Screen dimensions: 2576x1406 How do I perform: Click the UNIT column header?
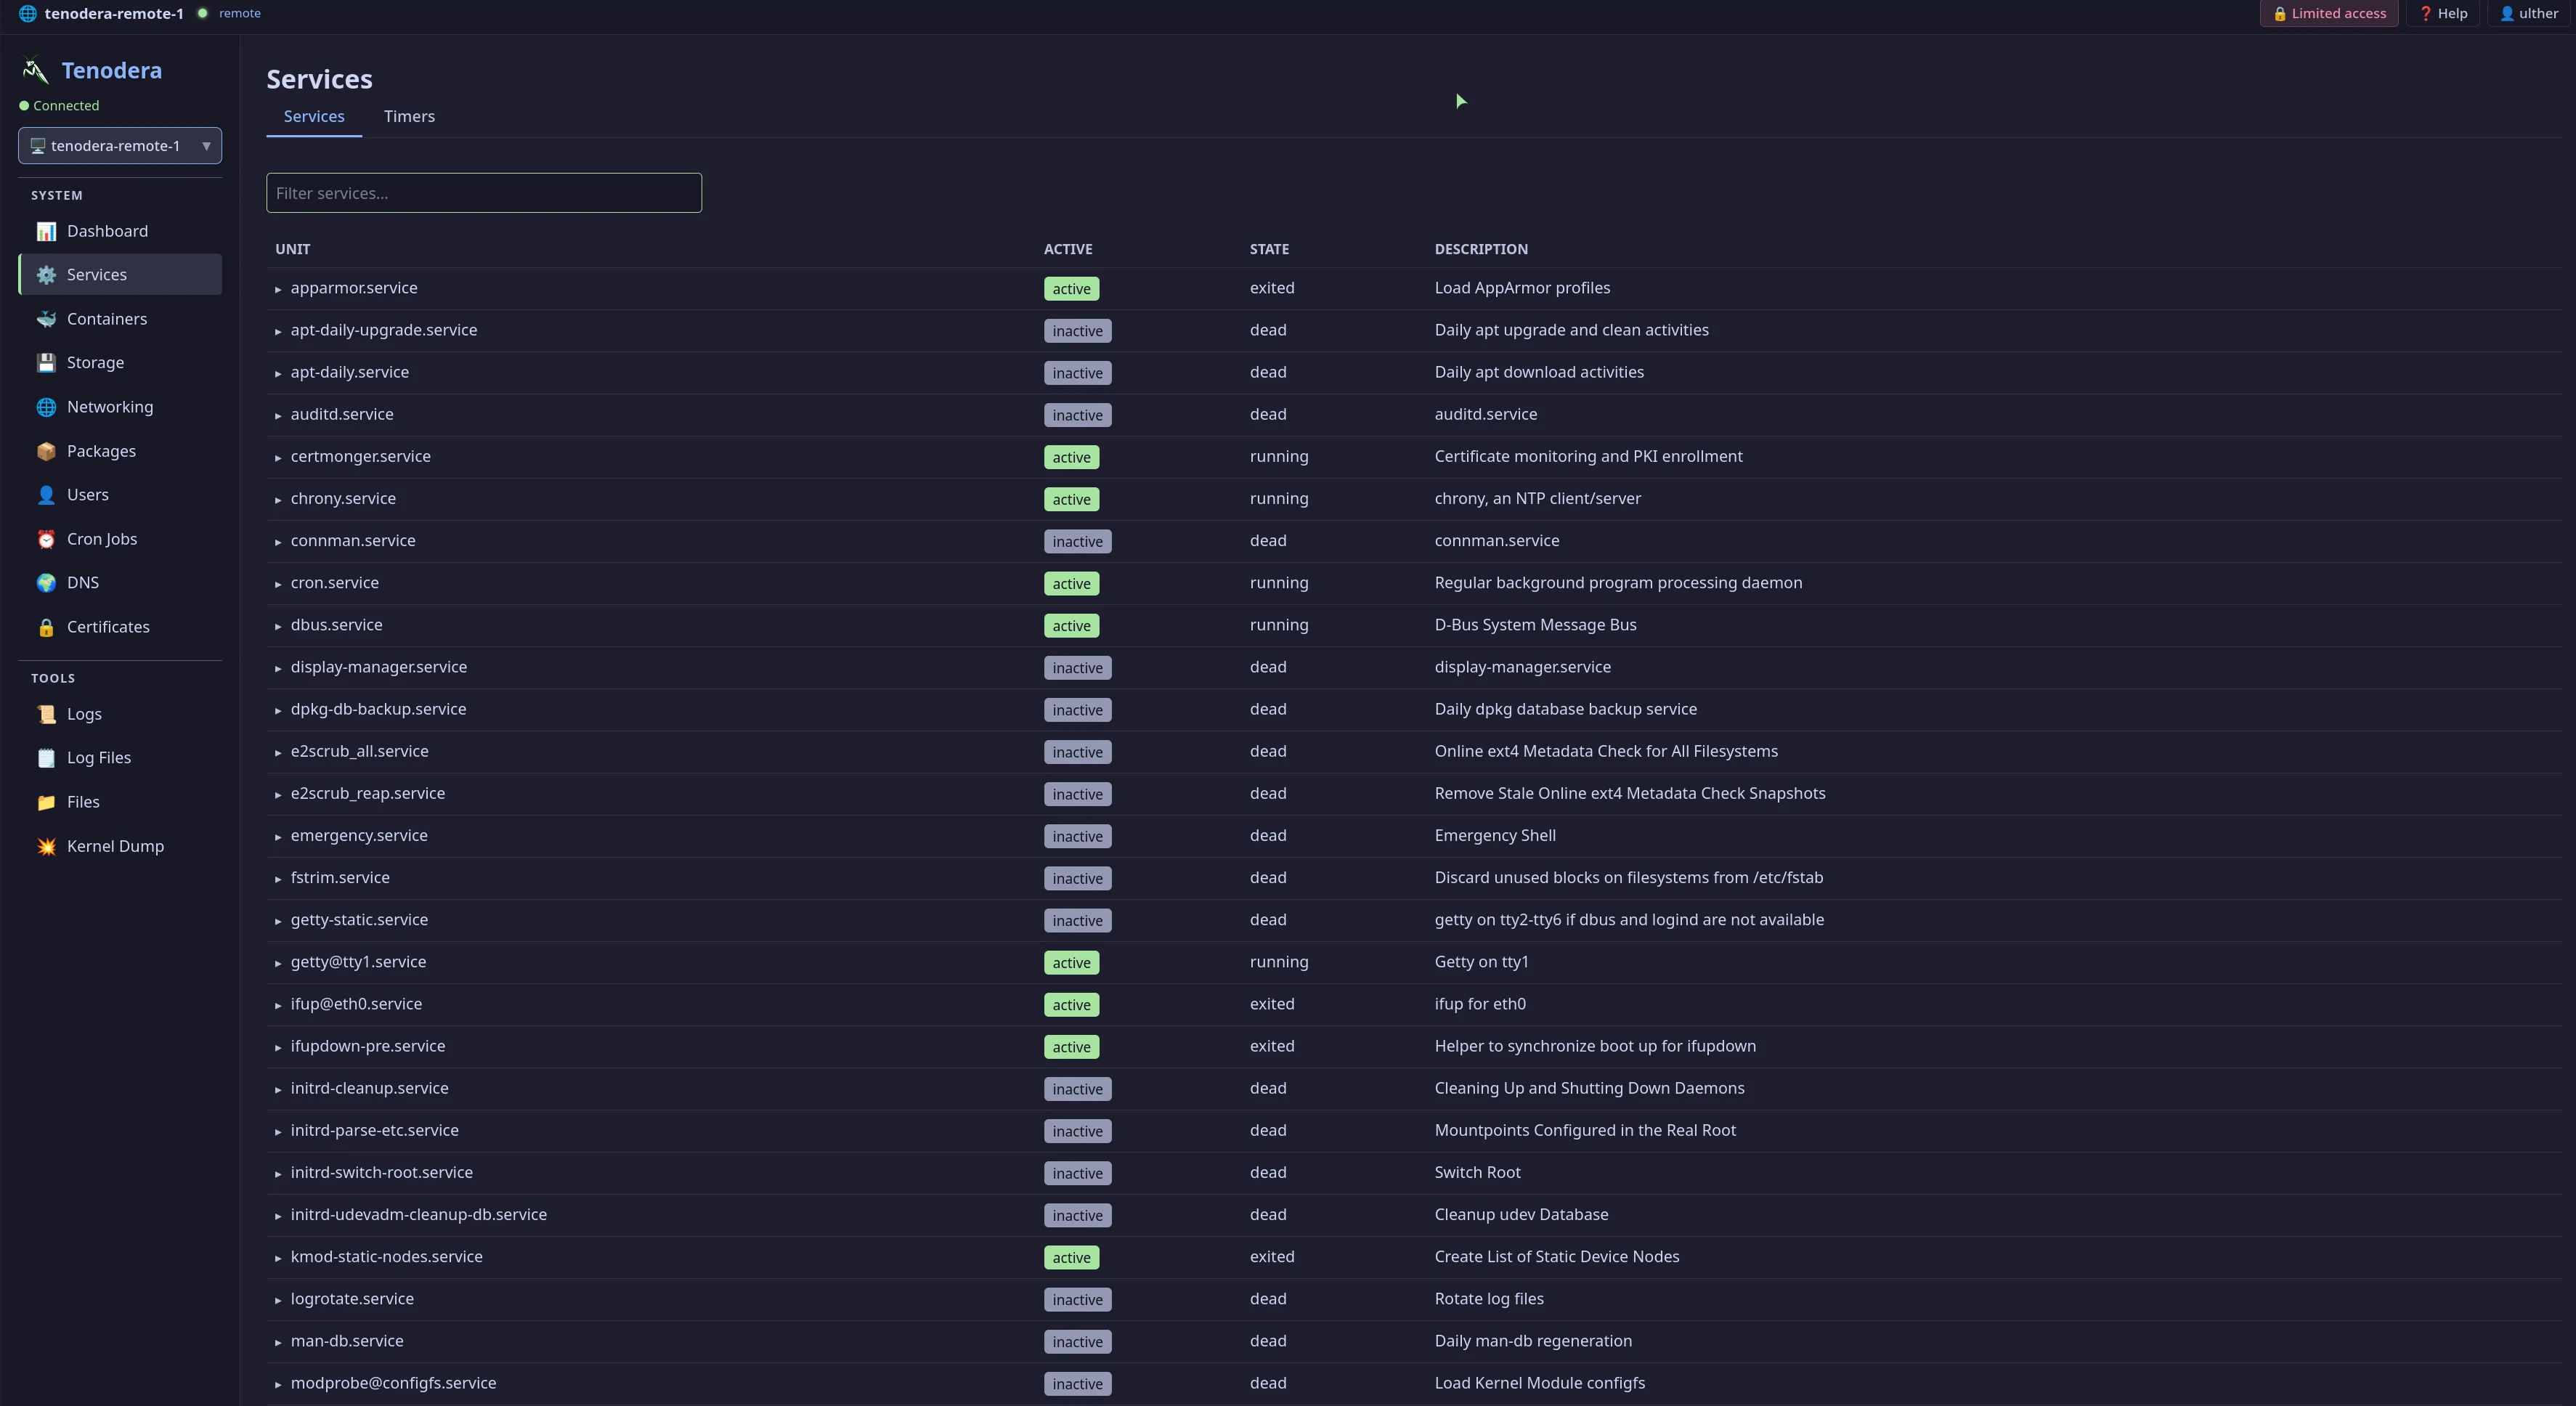pyautogui.click(x=292, y=249)
